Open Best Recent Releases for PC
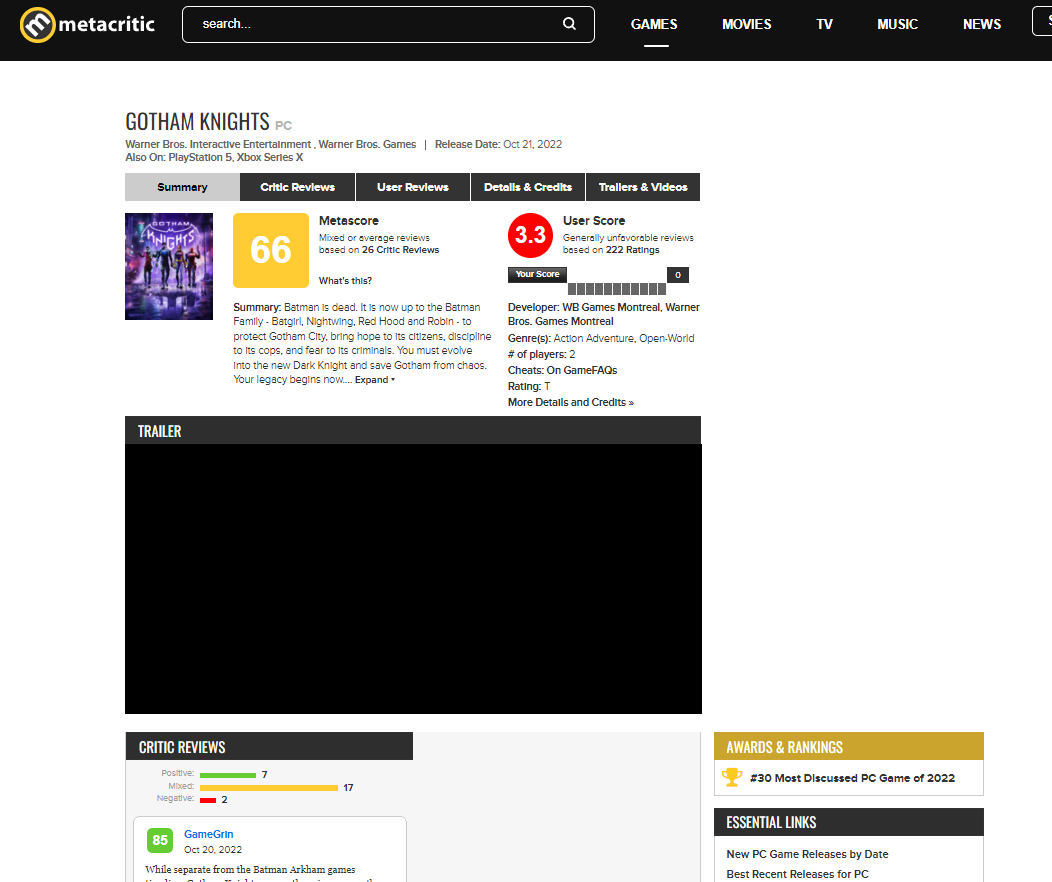This screenshot has width=1052, height=882. (x=797, y=874)
